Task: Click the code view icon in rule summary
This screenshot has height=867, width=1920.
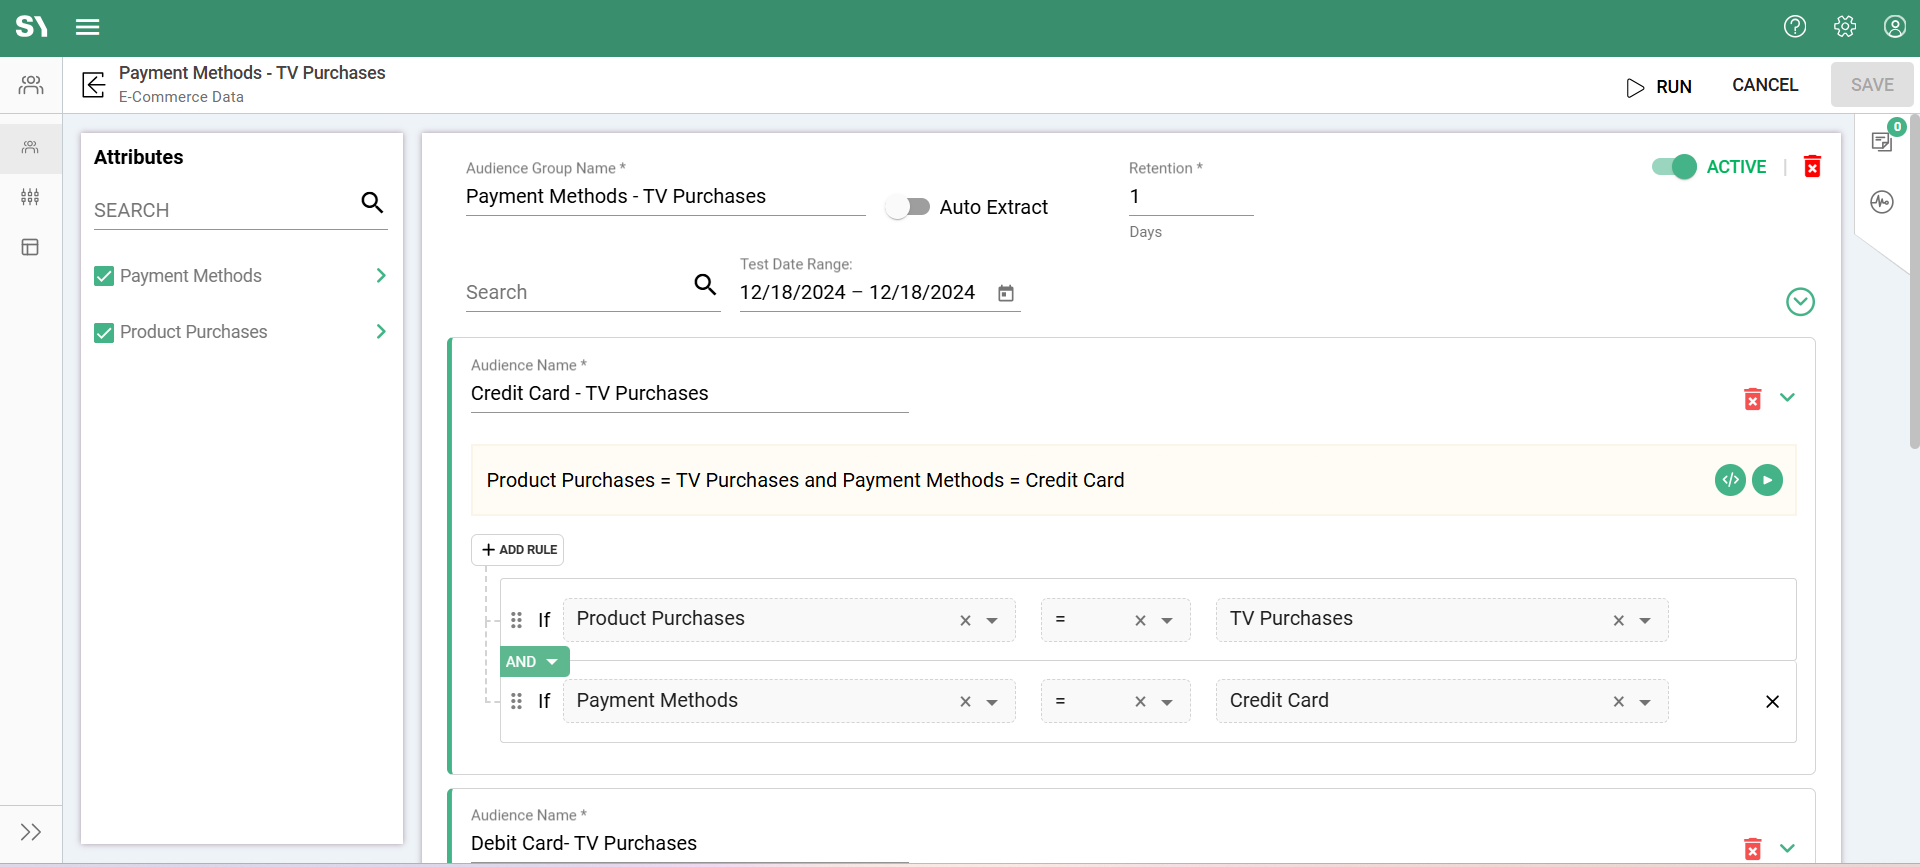Action: (x=1730, y=480)
